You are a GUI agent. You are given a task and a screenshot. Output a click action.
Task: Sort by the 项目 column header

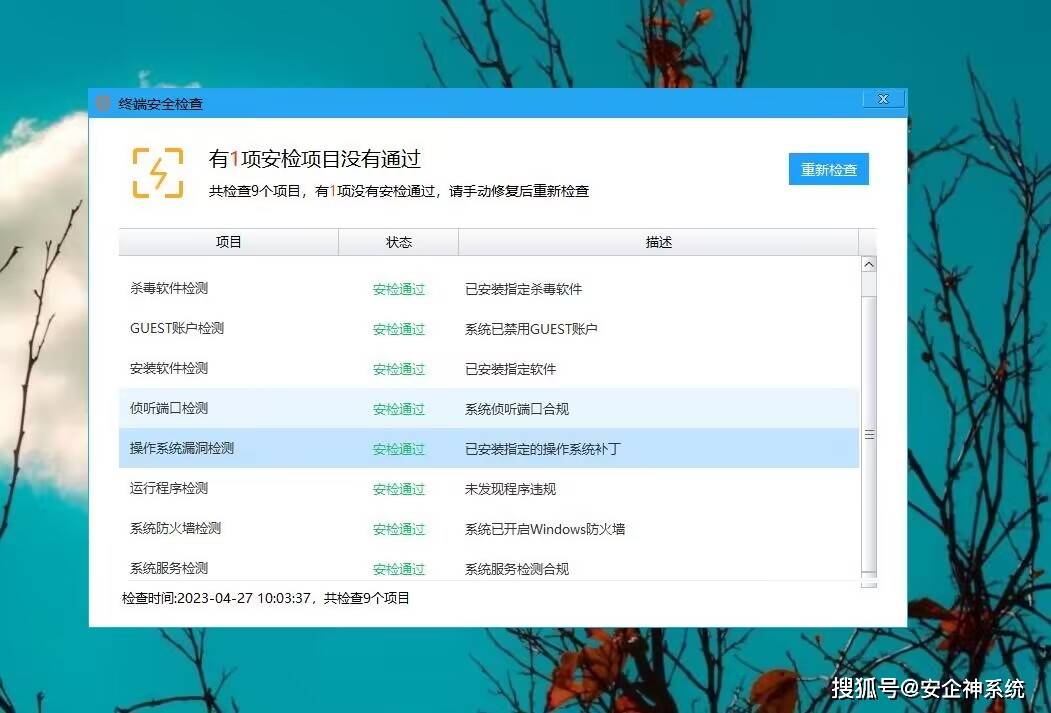click(x=229, y=242)
